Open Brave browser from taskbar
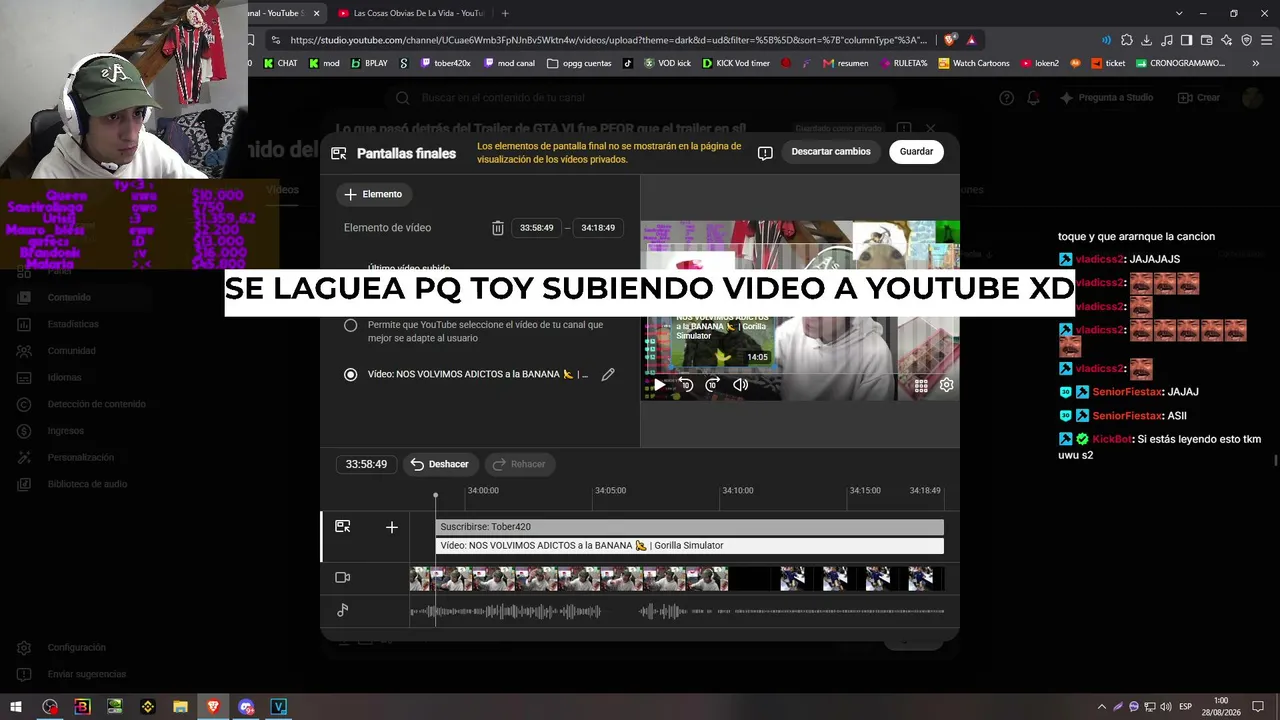Viewport: 1280px width, 720px height. click(213, 707)
